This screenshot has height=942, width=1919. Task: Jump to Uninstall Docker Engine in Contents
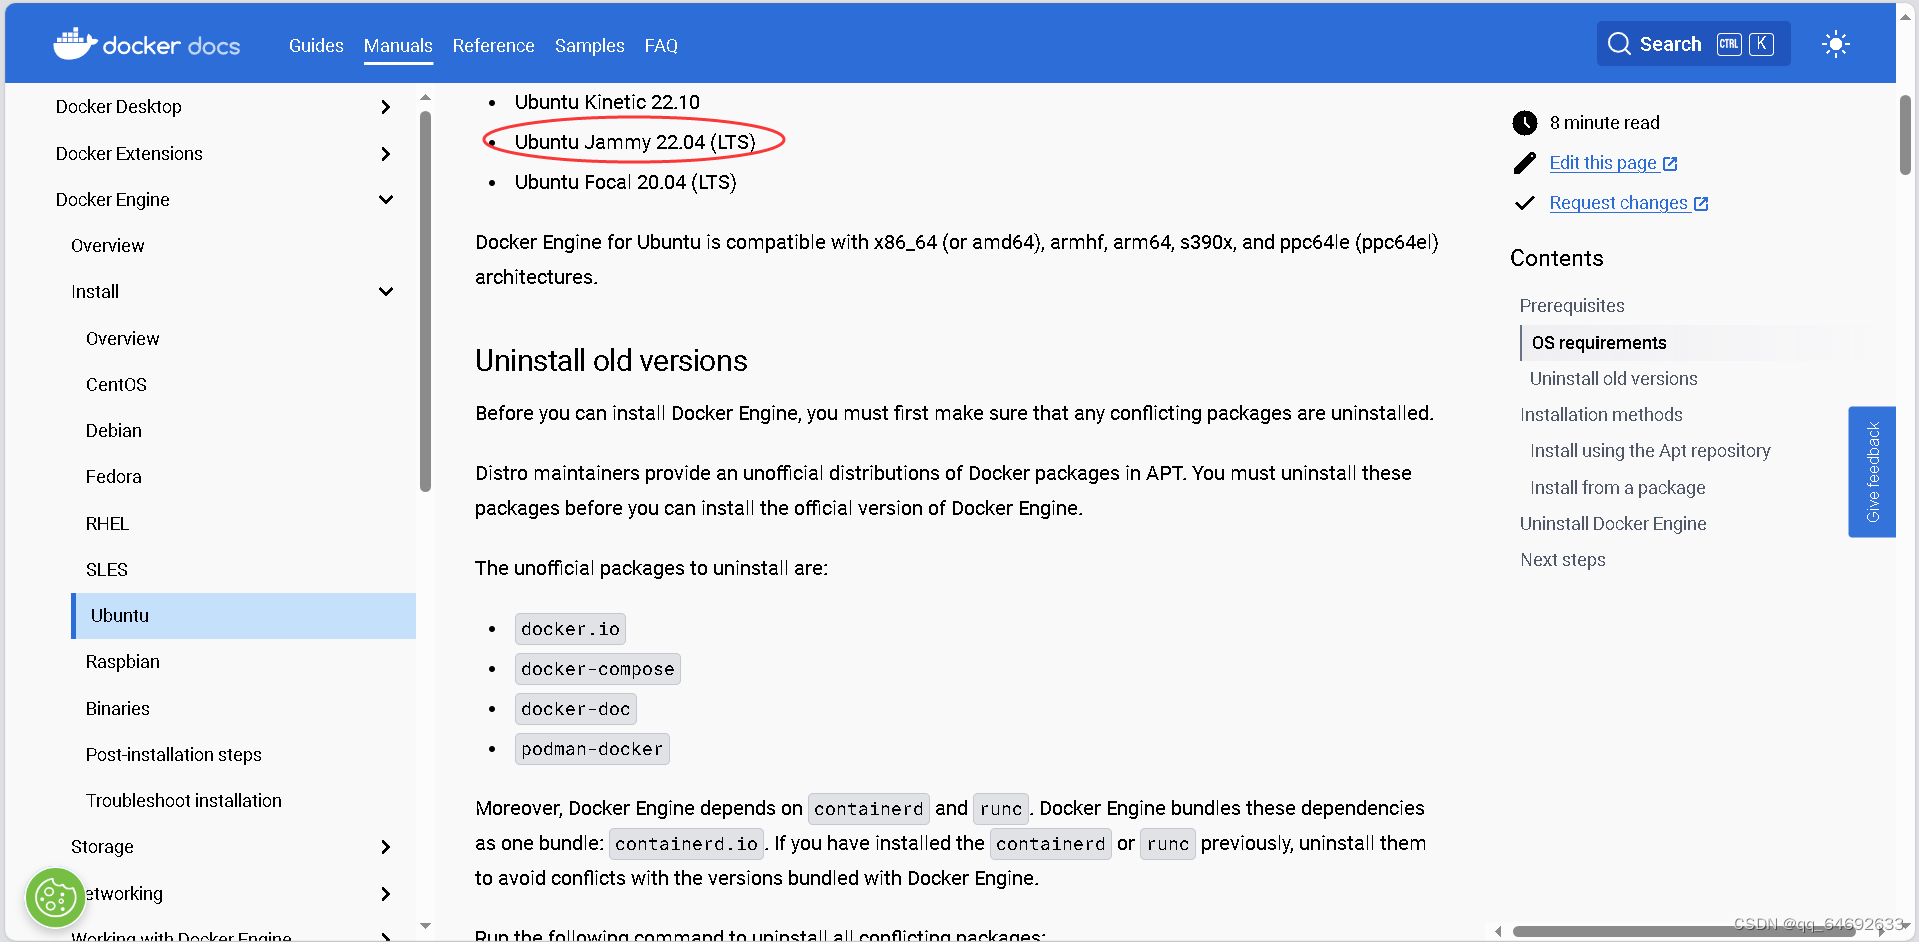click(1613, 524)
